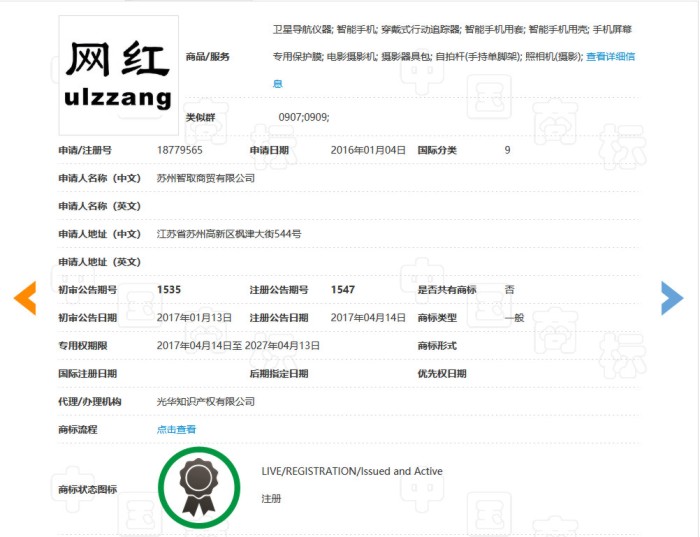Click the blue next arrow
The image size is (700, 537).
[672, 297]
